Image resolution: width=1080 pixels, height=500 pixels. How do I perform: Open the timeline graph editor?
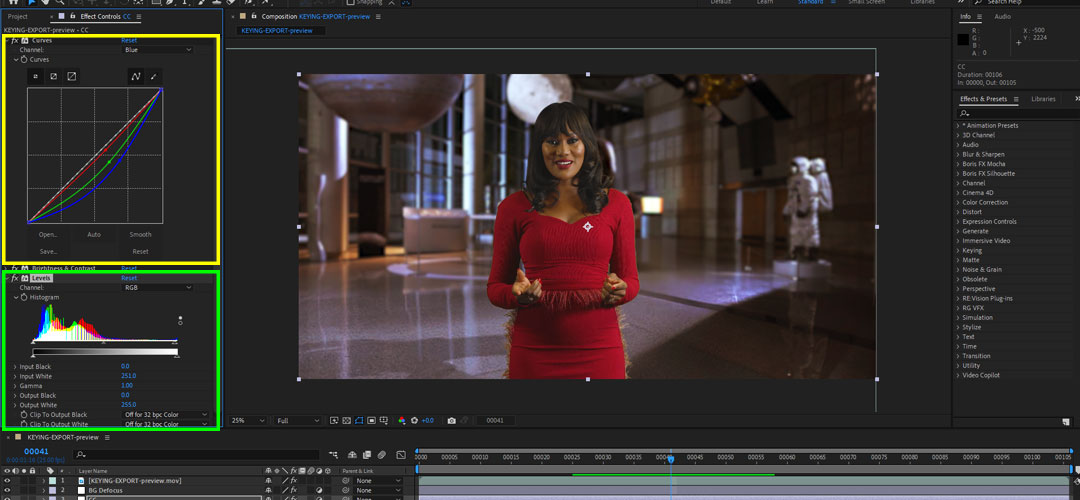coord(401,455)
